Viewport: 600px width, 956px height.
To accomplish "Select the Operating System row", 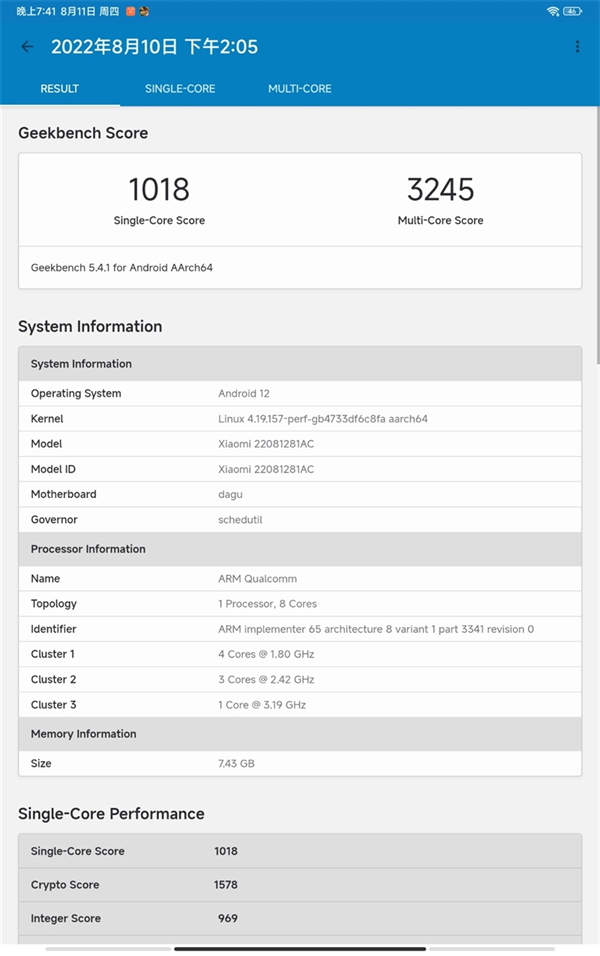I will (299, 394).
